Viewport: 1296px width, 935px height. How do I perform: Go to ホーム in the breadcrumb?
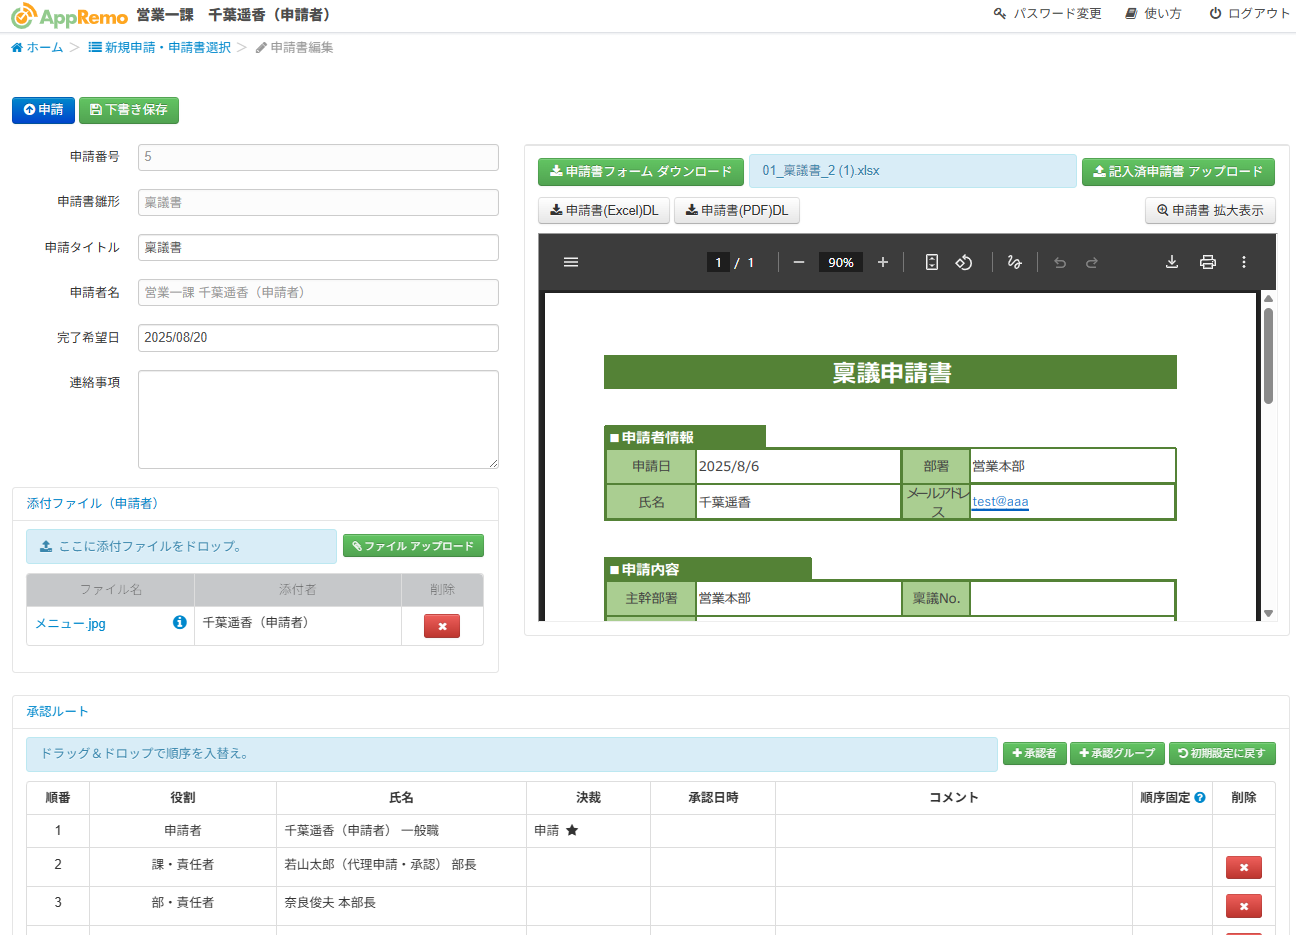[37, 47]
